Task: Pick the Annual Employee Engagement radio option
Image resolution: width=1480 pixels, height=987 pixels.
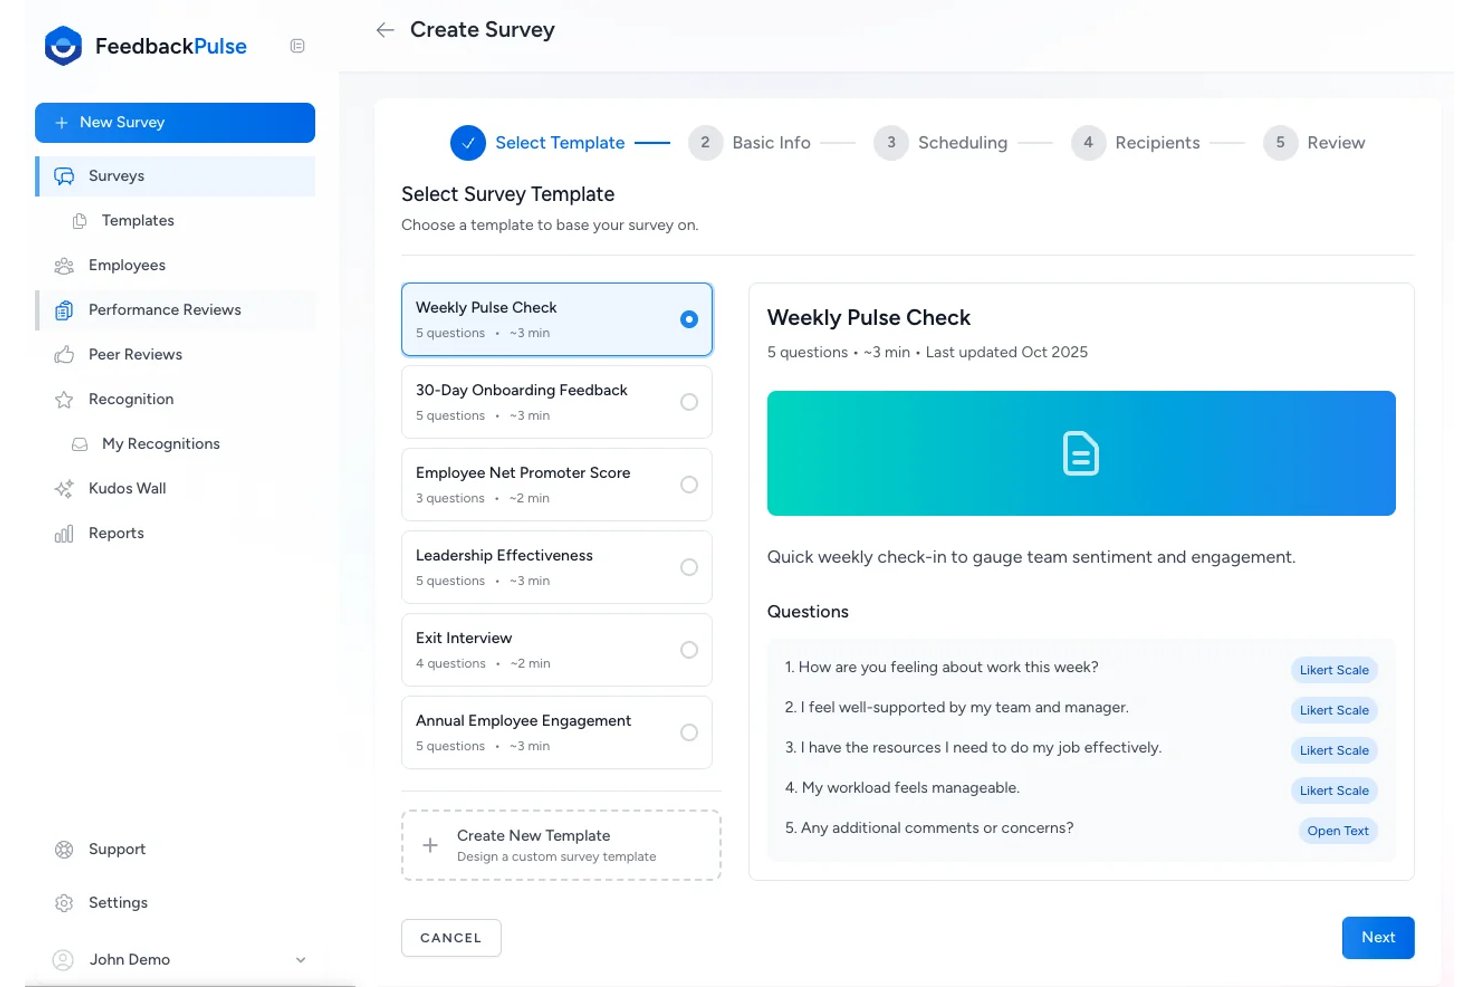Action: pos(689,732)
